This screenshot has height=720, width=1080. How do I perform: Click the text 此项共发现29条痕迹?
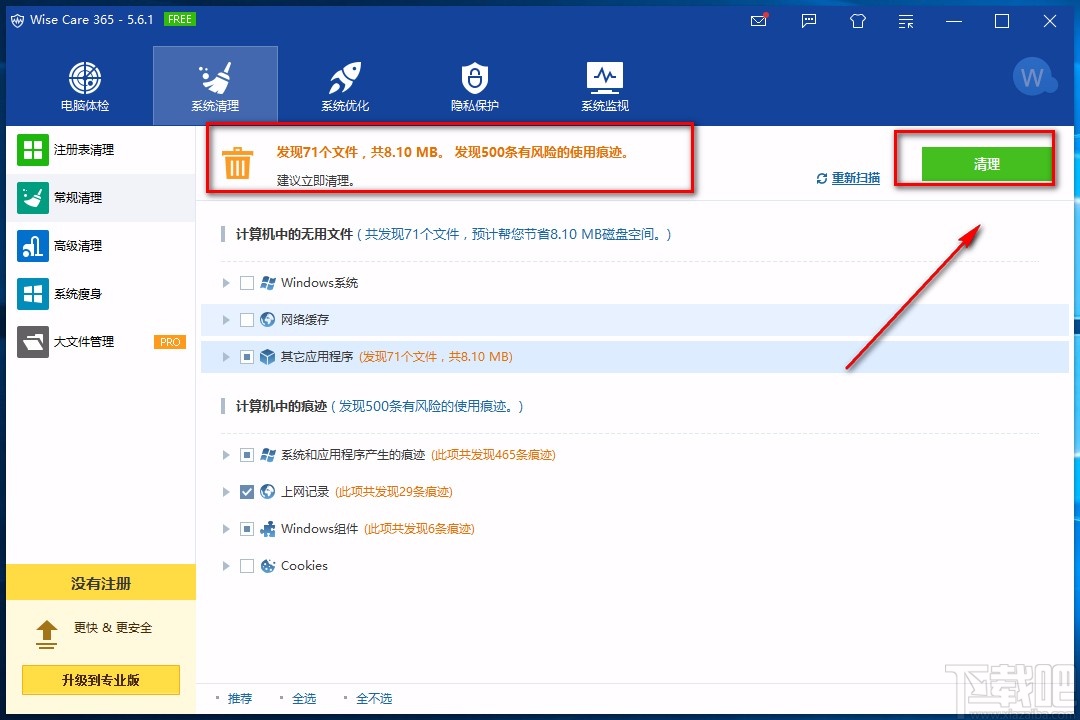394,492
